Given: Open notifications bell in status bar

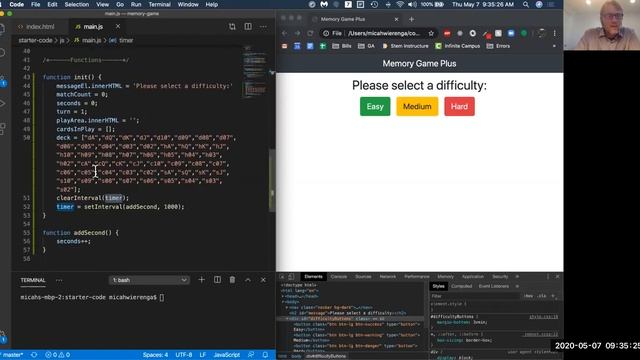Looking at the screenshot, I should click(x=265, y=355).
